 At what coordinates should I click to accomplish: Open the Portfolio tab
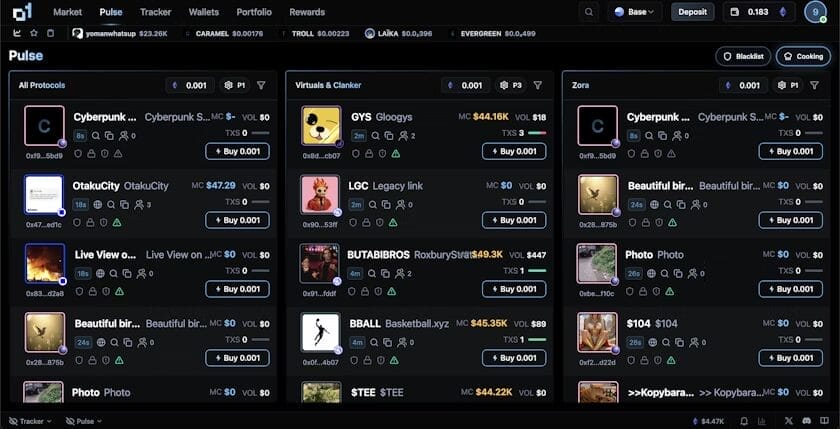[254, 12]
